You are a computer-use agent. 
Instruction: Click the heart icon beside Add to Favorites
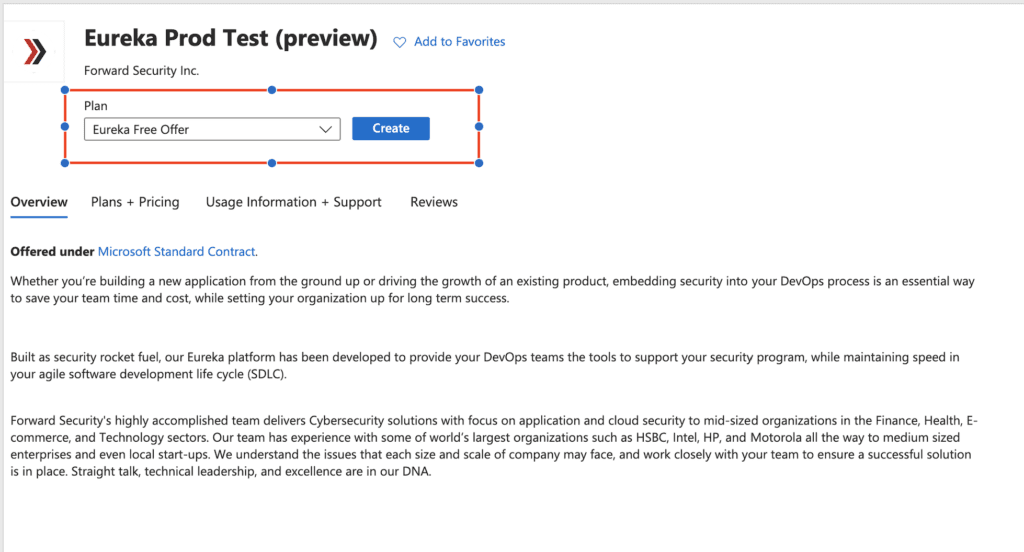[400, 42]
